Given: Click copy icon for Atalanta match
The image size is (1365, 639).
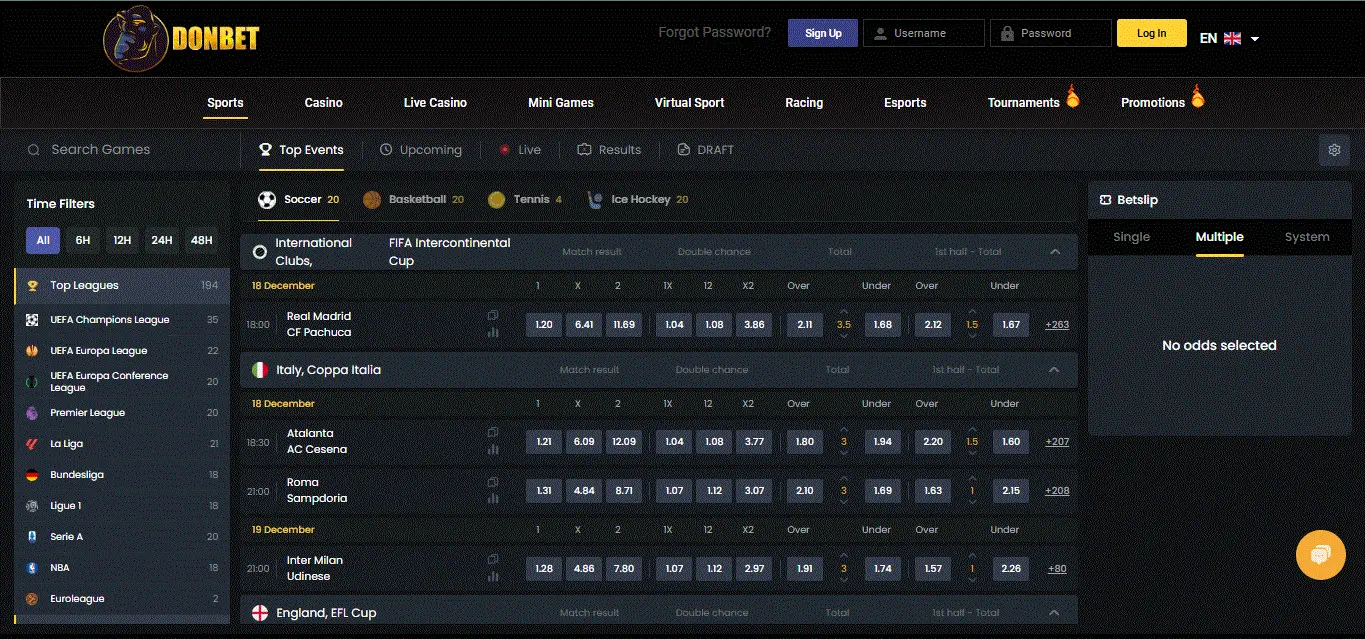Looking at the screenshot, I should click(493, 432).
